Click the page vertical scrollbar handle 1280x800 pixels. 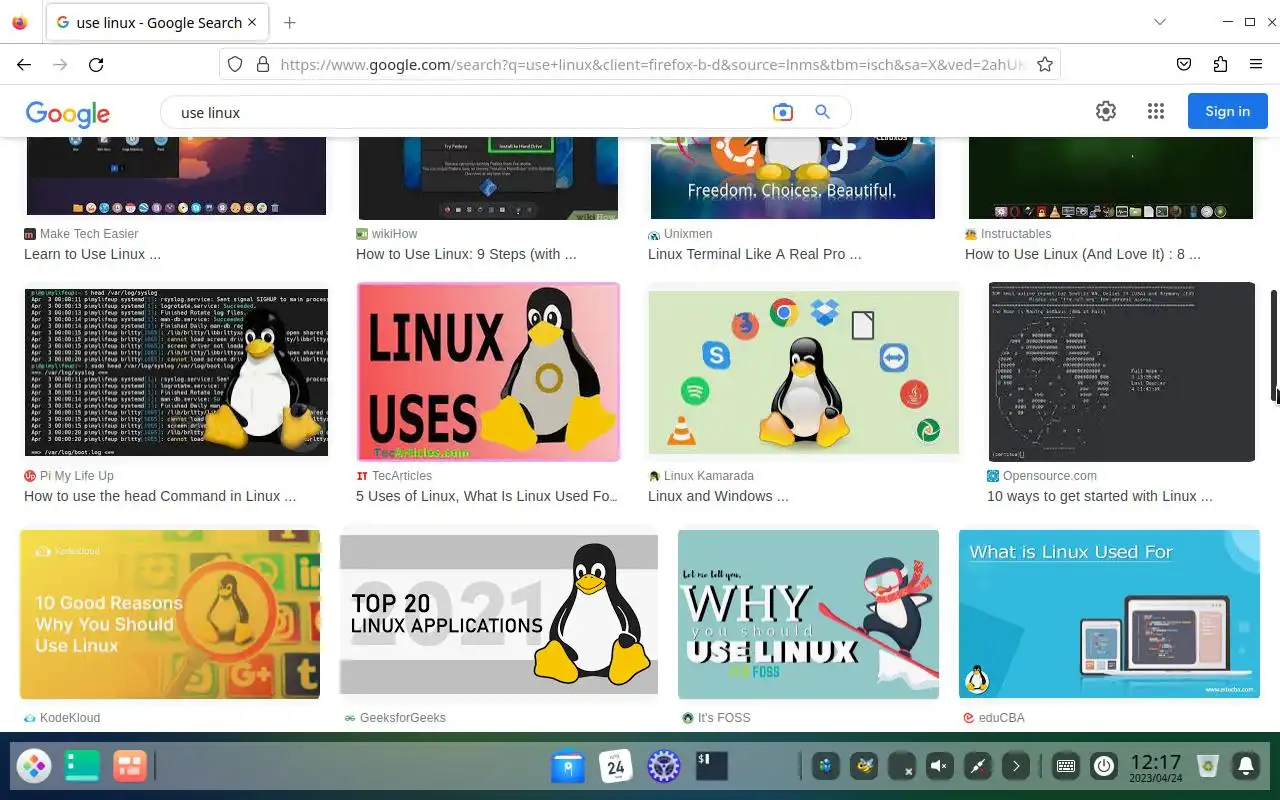(x=1274, y=345)
